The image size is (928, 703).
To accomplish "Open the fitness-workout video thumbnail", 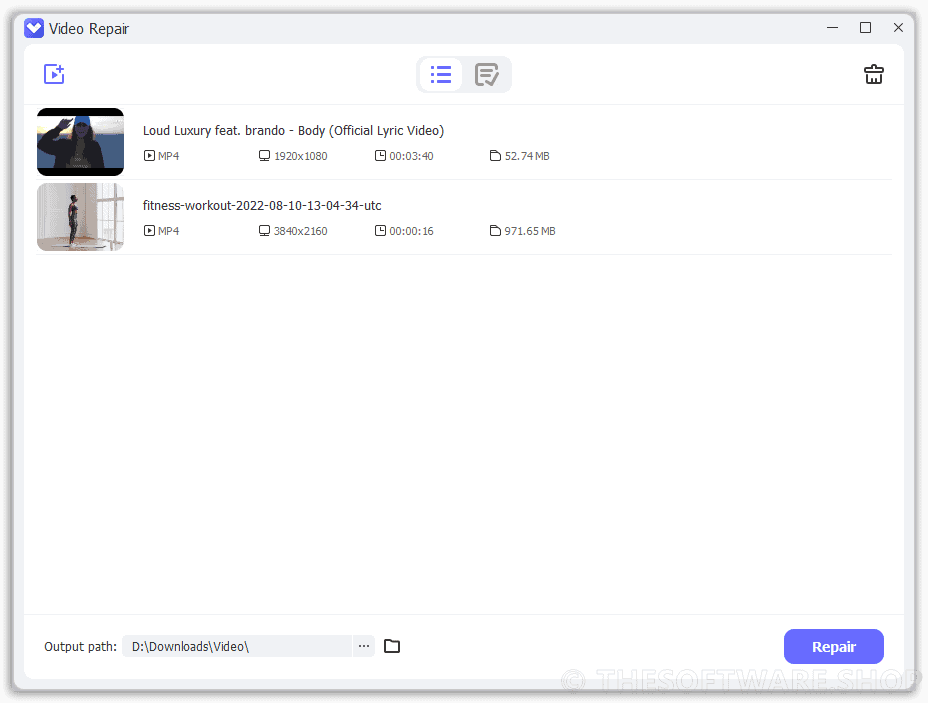I will [80, 217].
